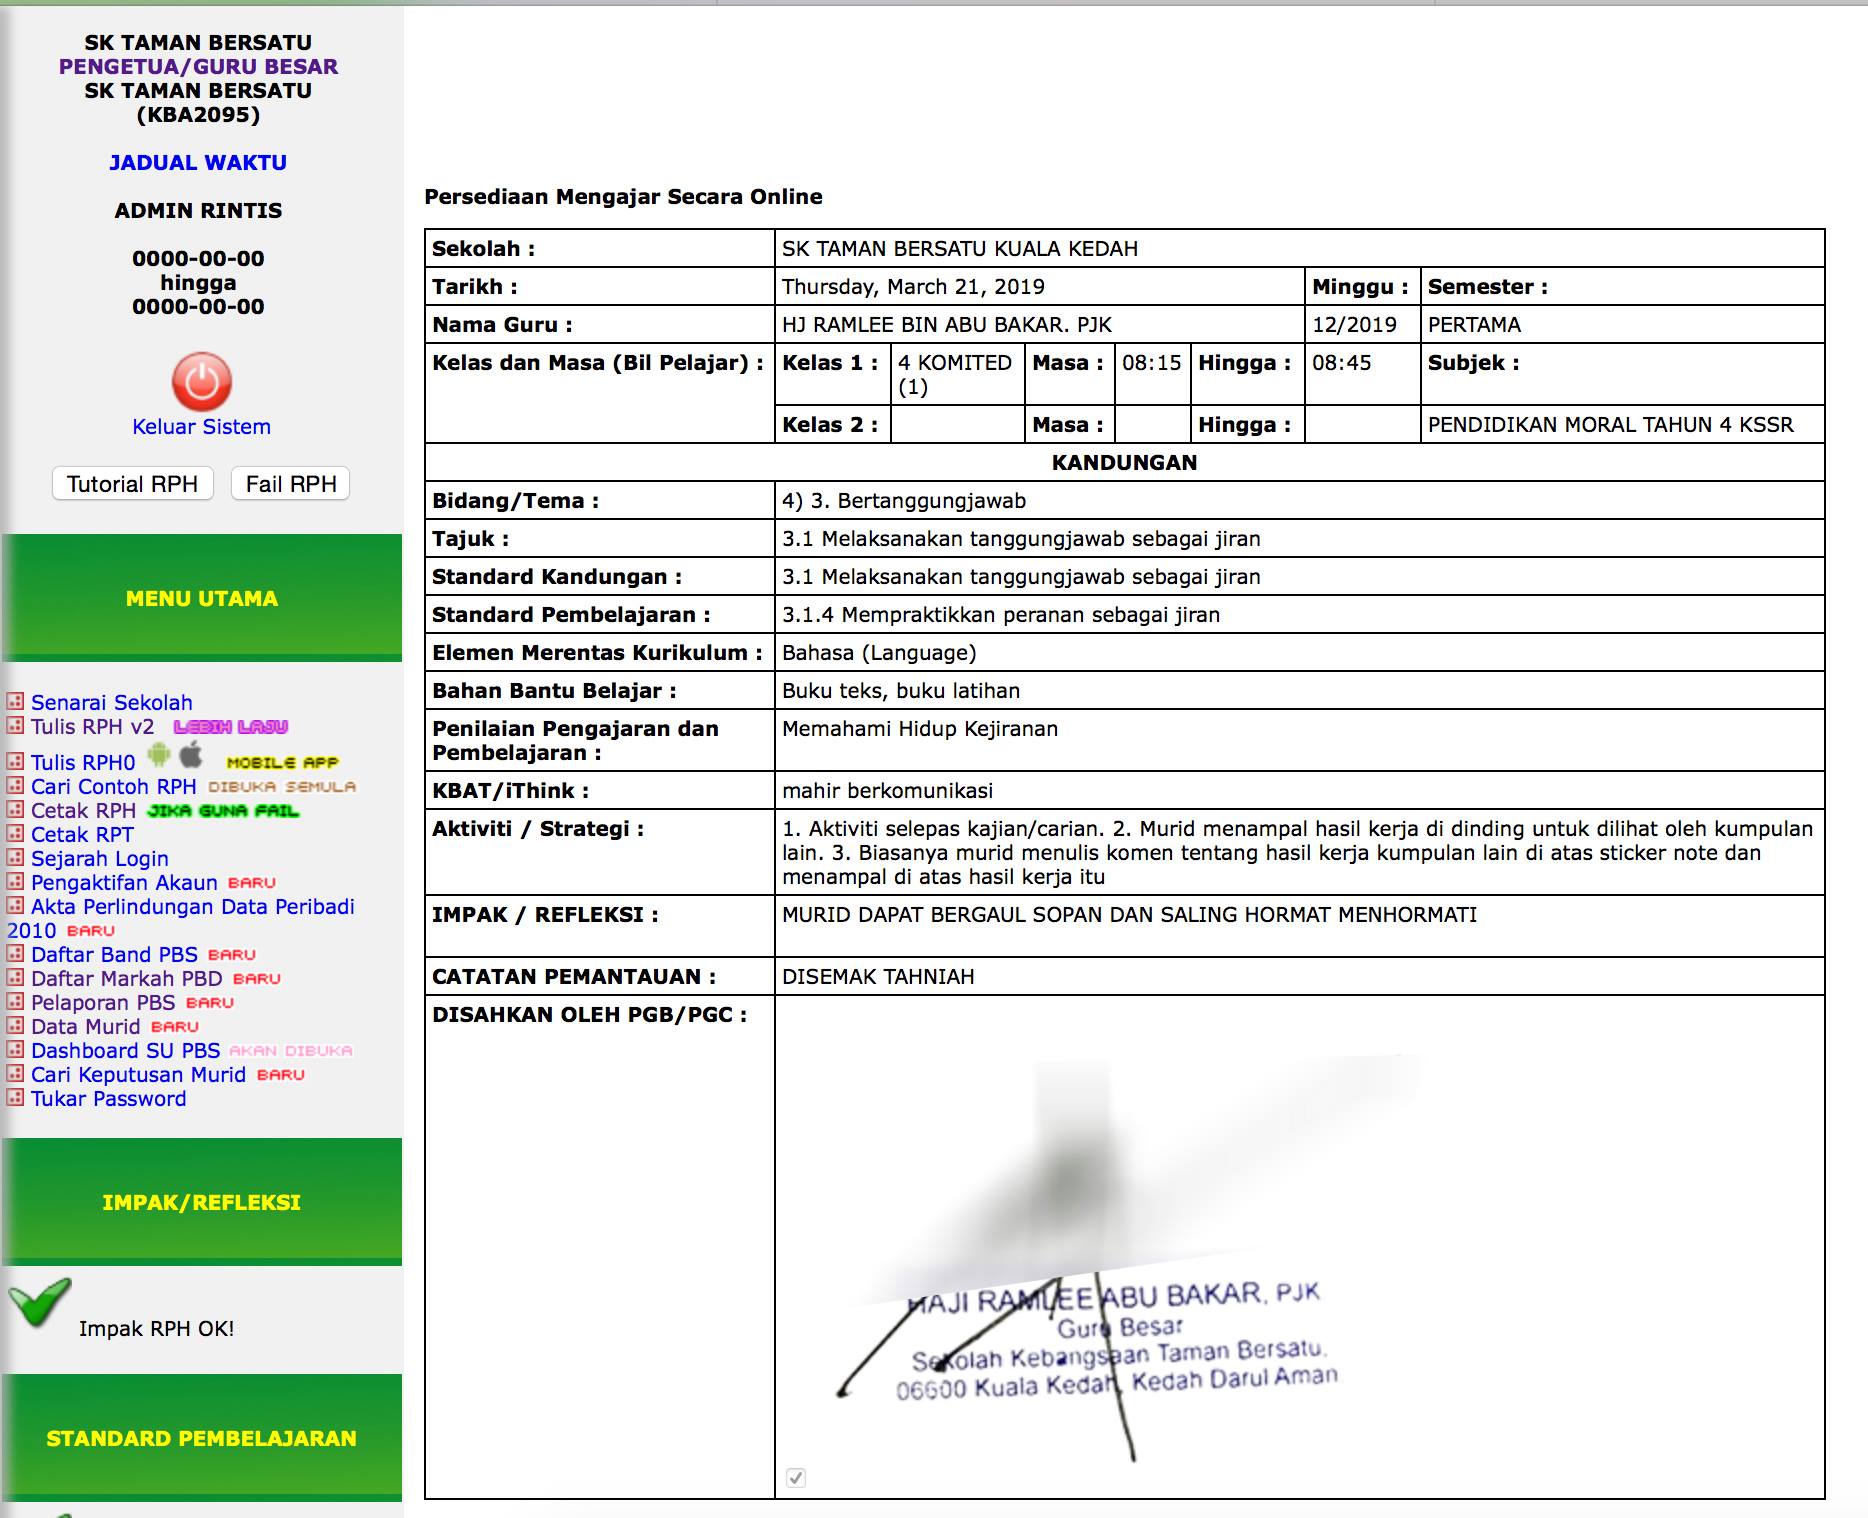This screenshot has width=1868, height=1518.
Task: Open the MENU UTAMA green header
Action: [x=202, y=598]
